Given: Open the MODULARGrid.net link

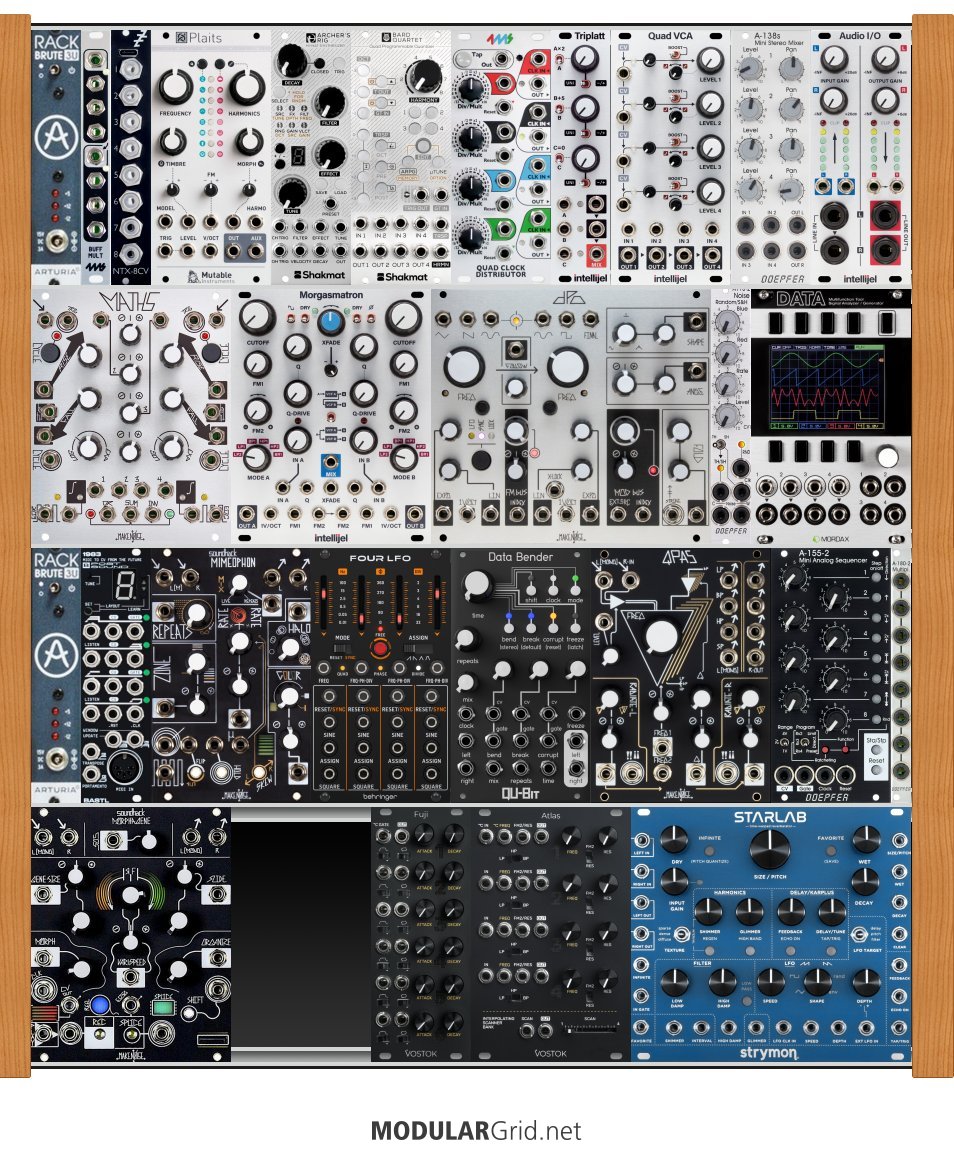Looking at the screenshot, I should pyautogui.click(x=476, y=1130).
